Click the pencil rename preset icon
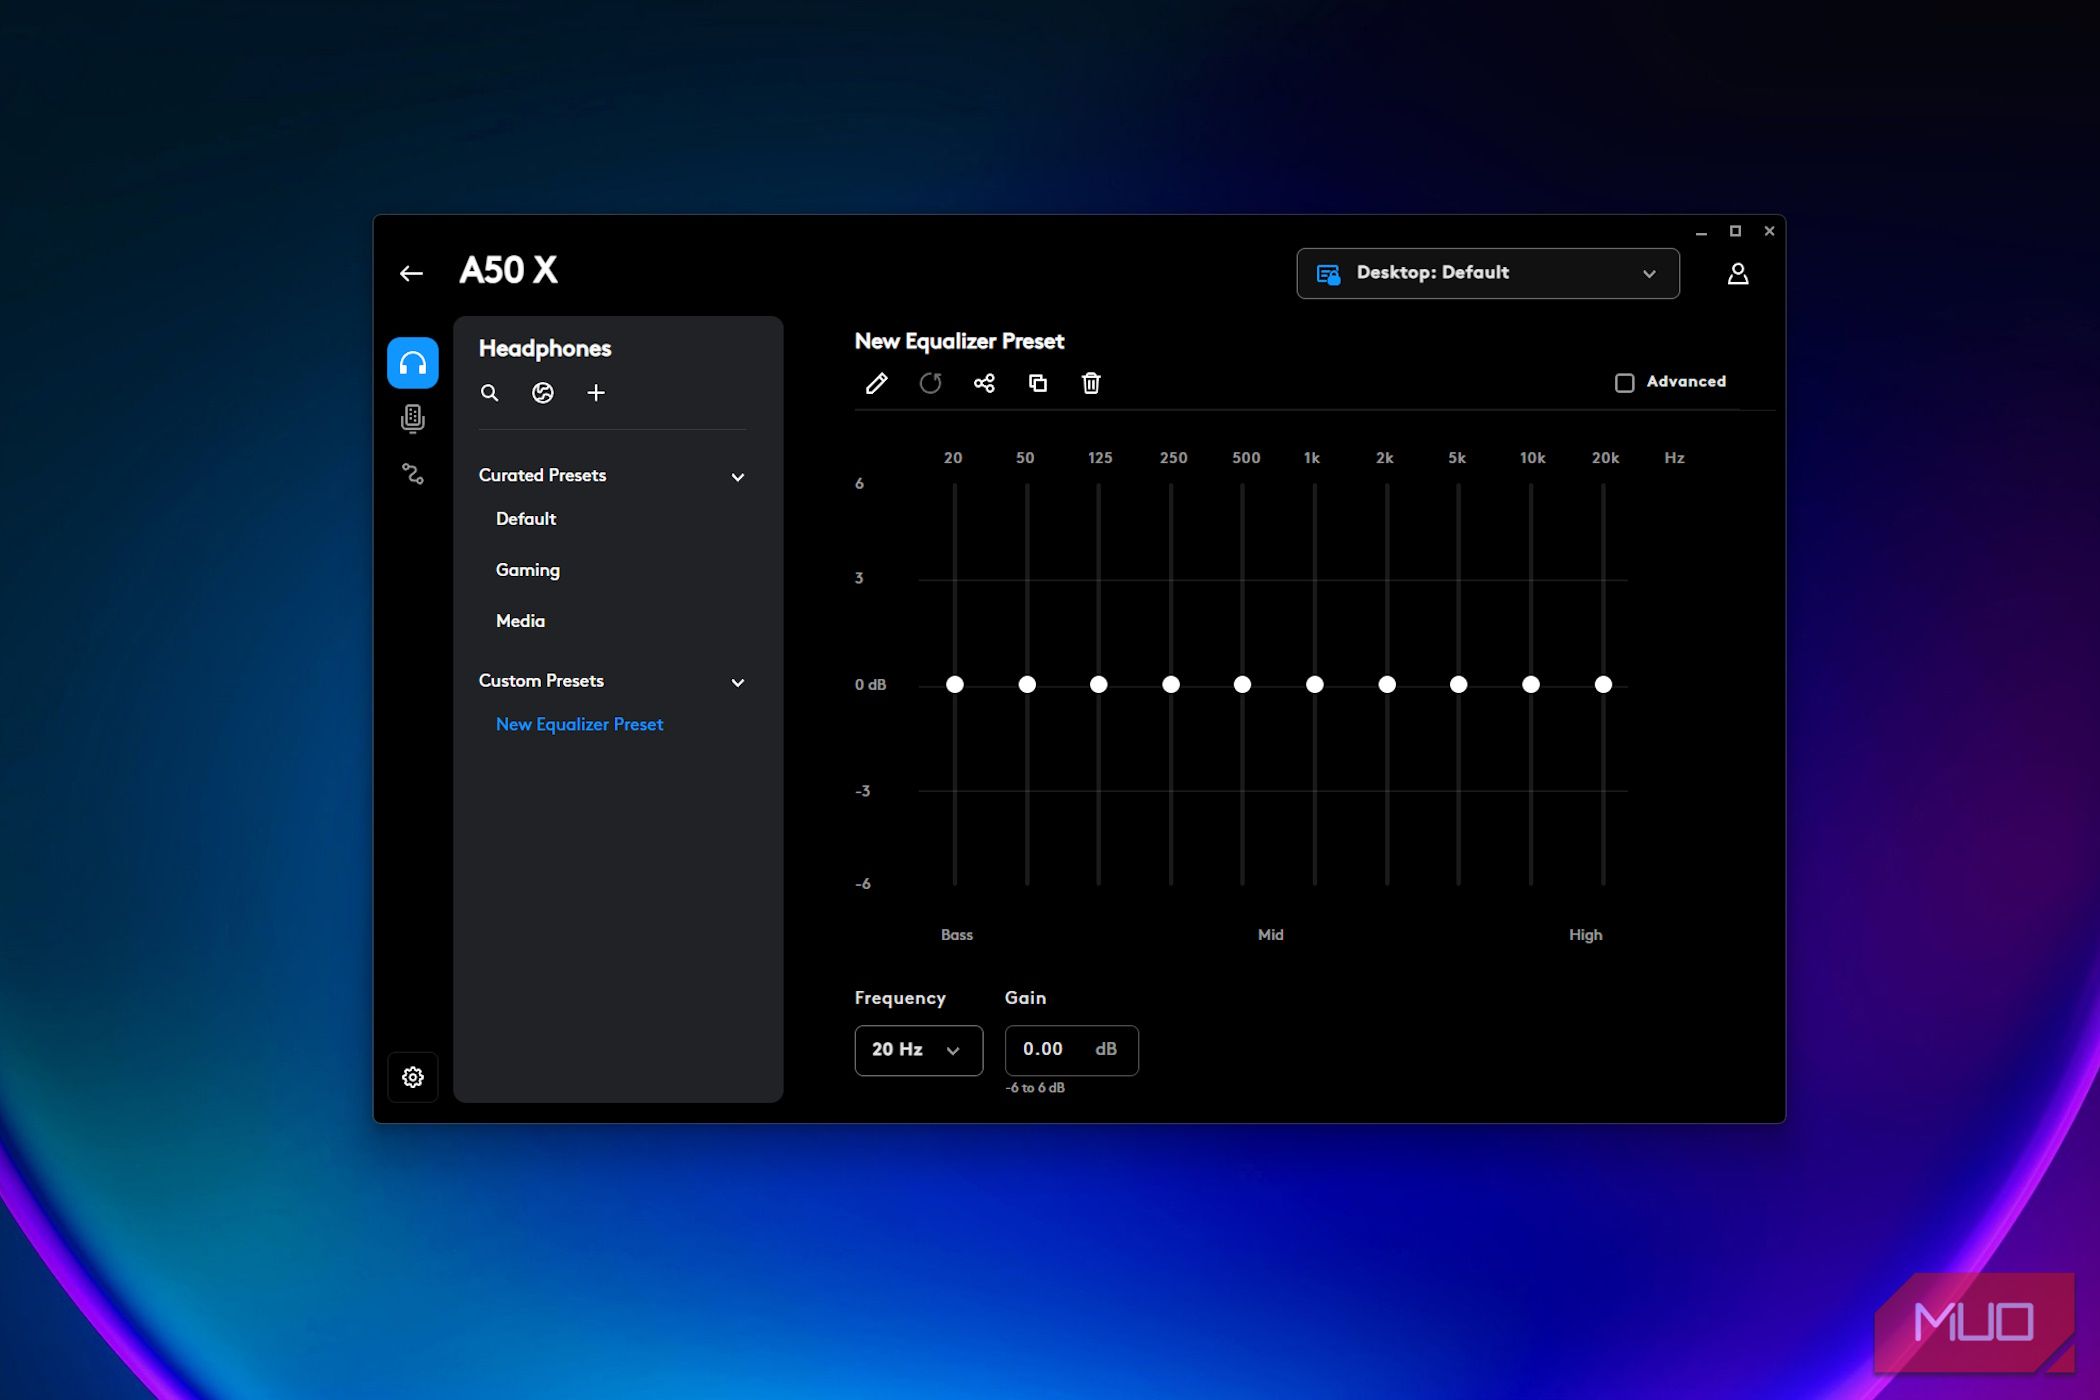The height and width of the screenshot is (1400, 2100). (x=876, y=383)
